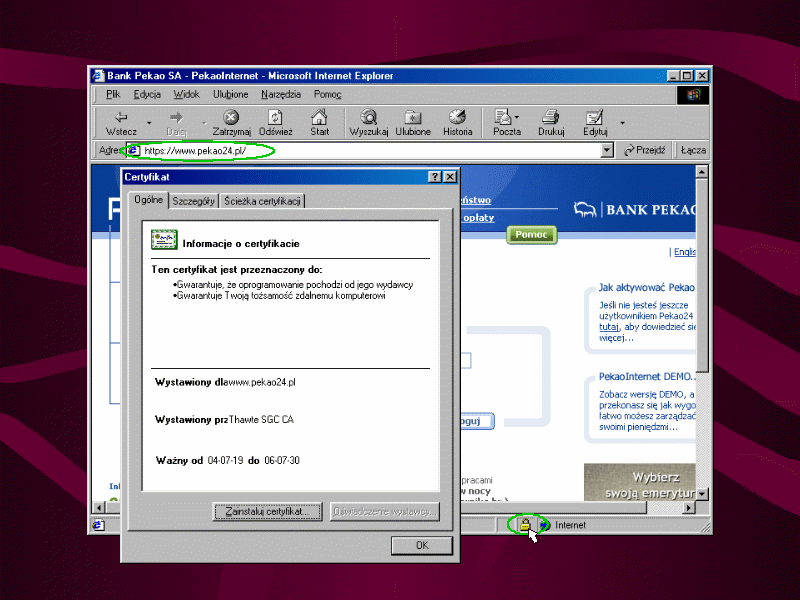Click the 'PekaoInternet DEMO' heading

(647, 377)
